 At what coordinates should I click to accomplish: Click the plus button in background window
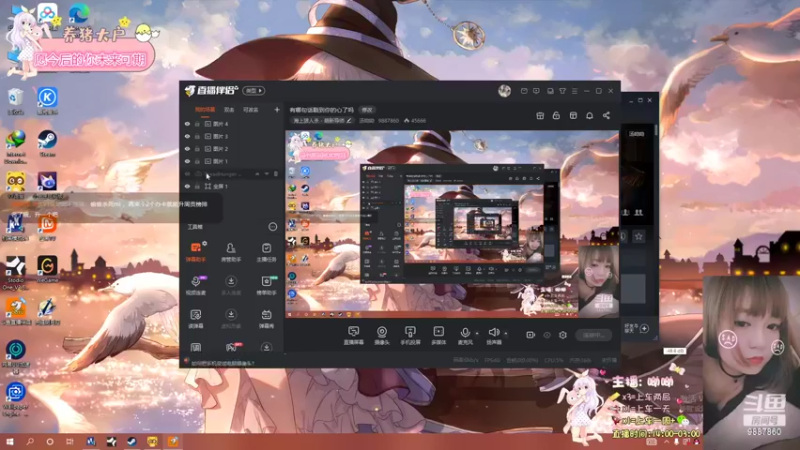click(x=644, y=329)
